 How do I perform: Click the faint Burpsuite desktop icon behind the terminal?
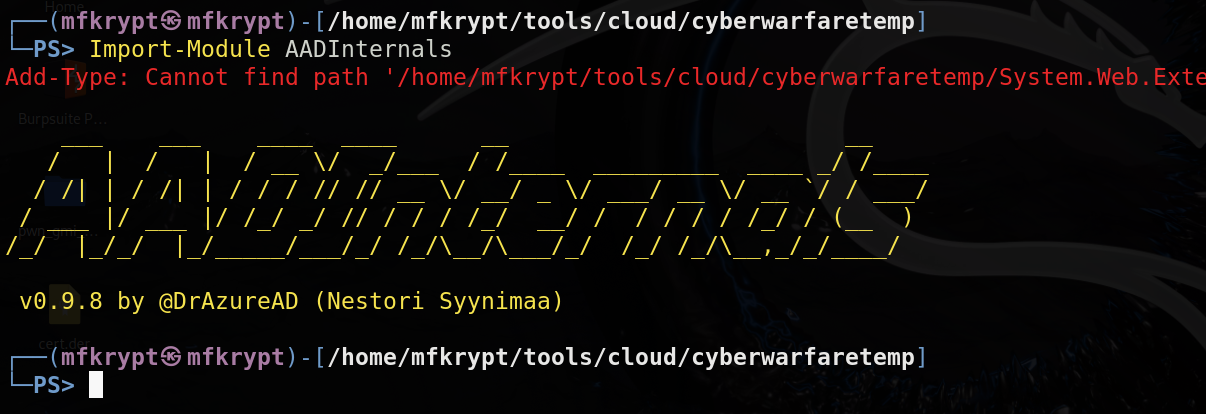(x=62, y=118)
